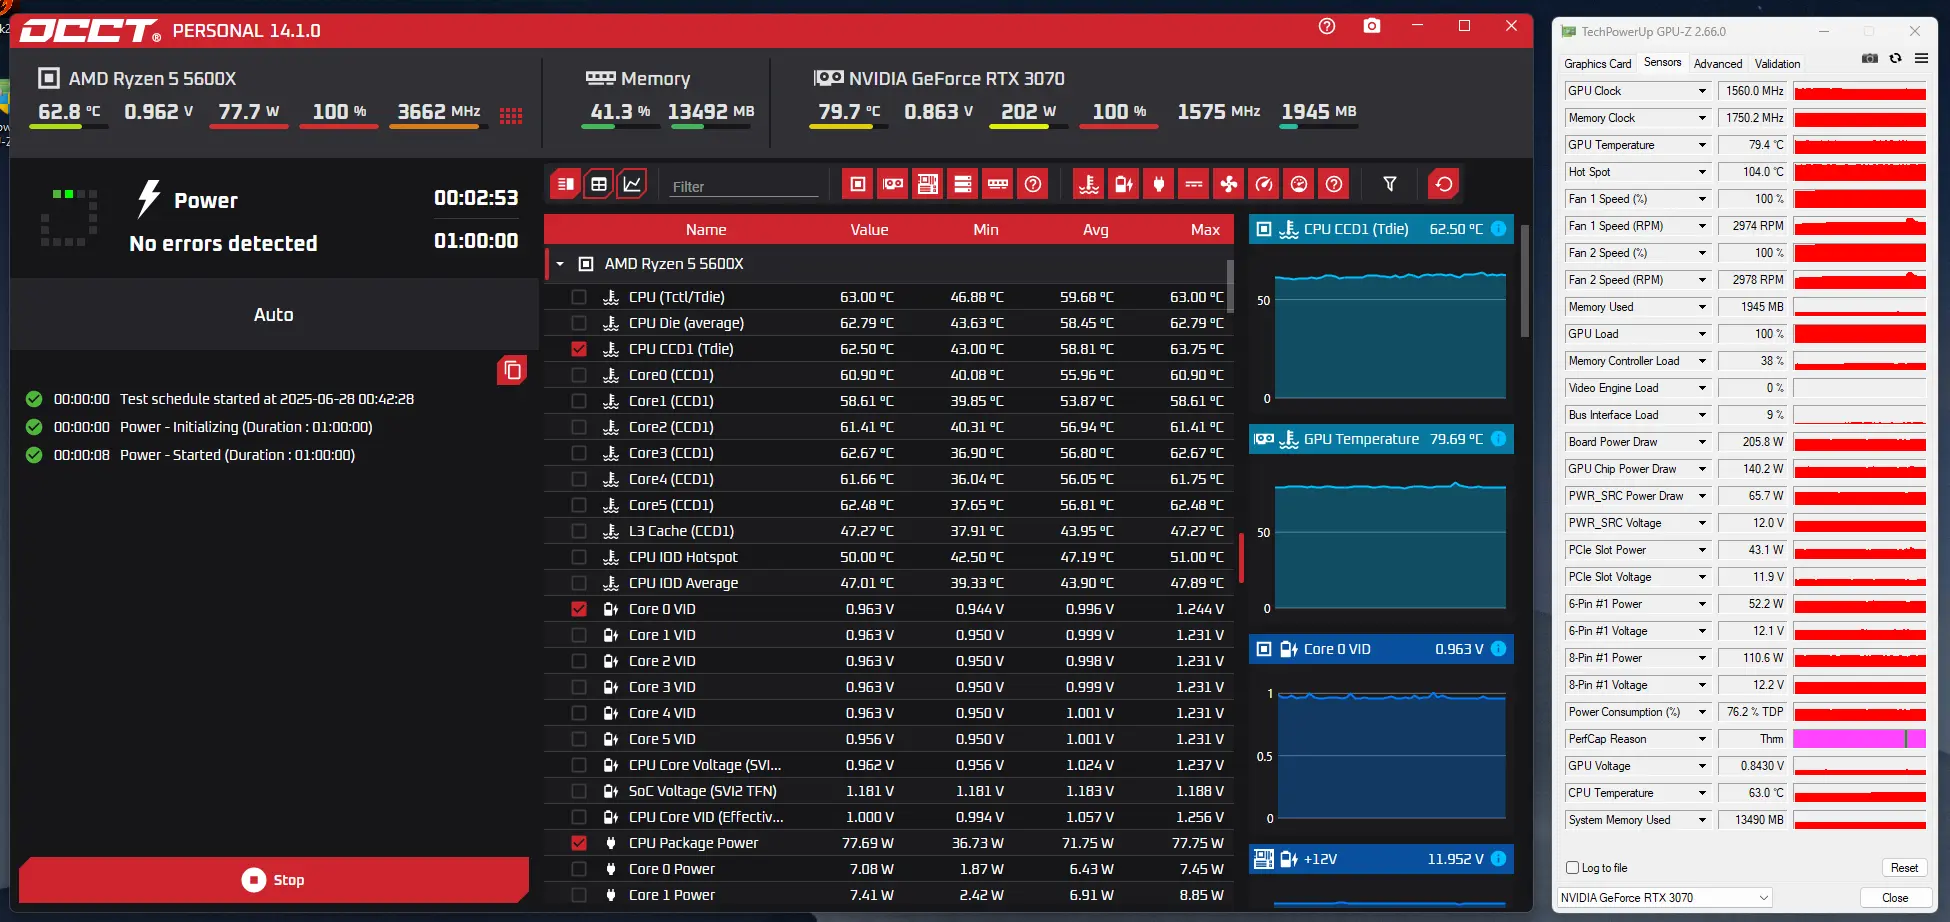Focus the sensor Filter text field
This screenshot has height=922, width=1950.
click(x=743, y=186)
